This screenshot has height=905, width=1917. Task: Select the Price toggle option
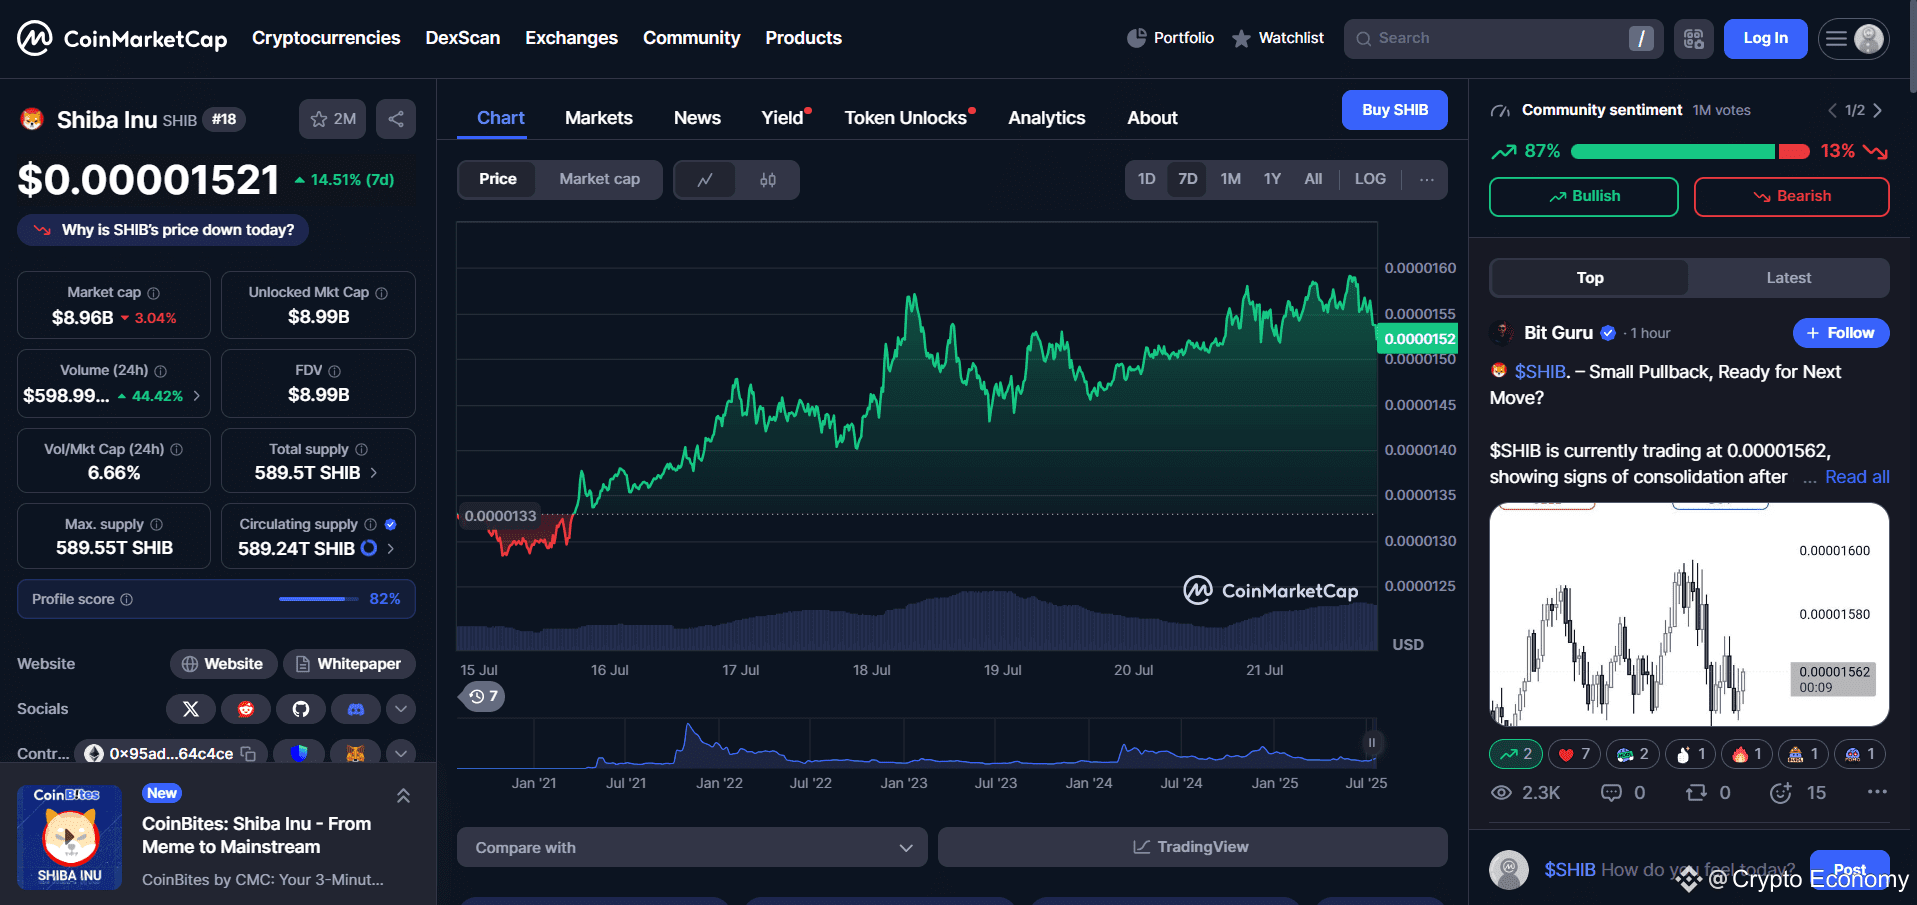click(497, 179)
